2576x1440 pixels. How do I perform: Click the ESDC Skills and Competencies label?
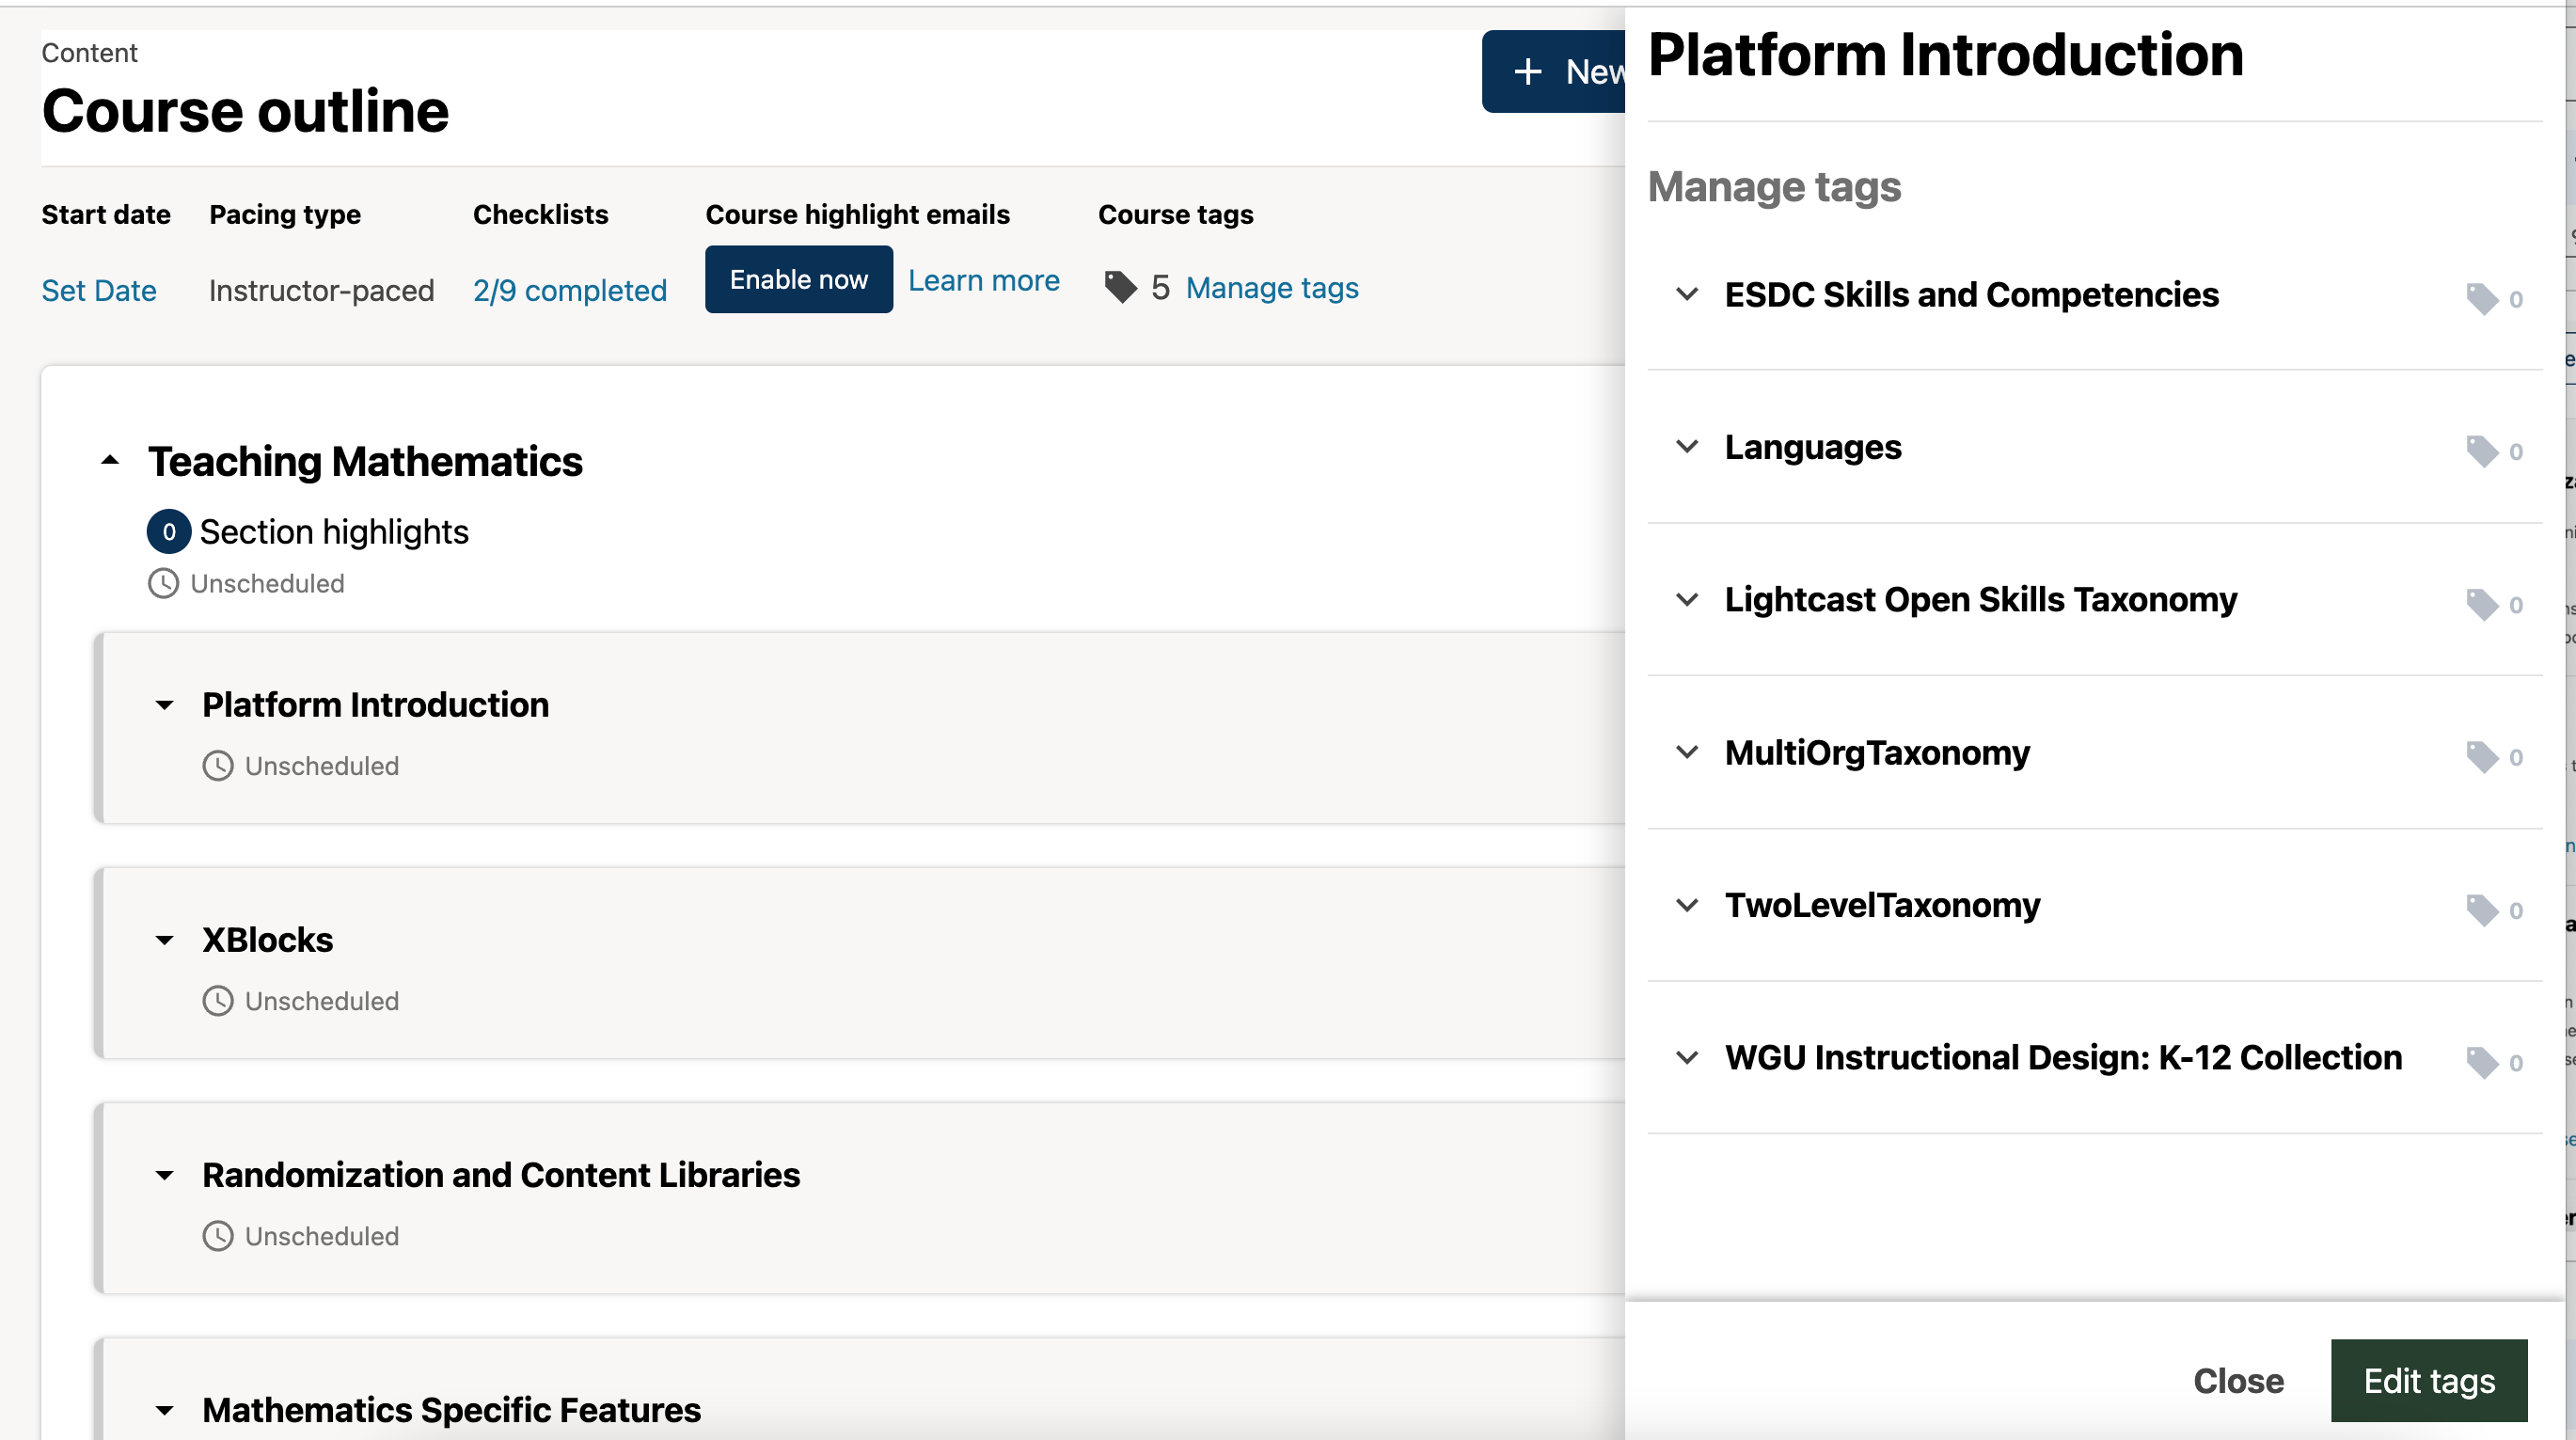[1971, 295]
